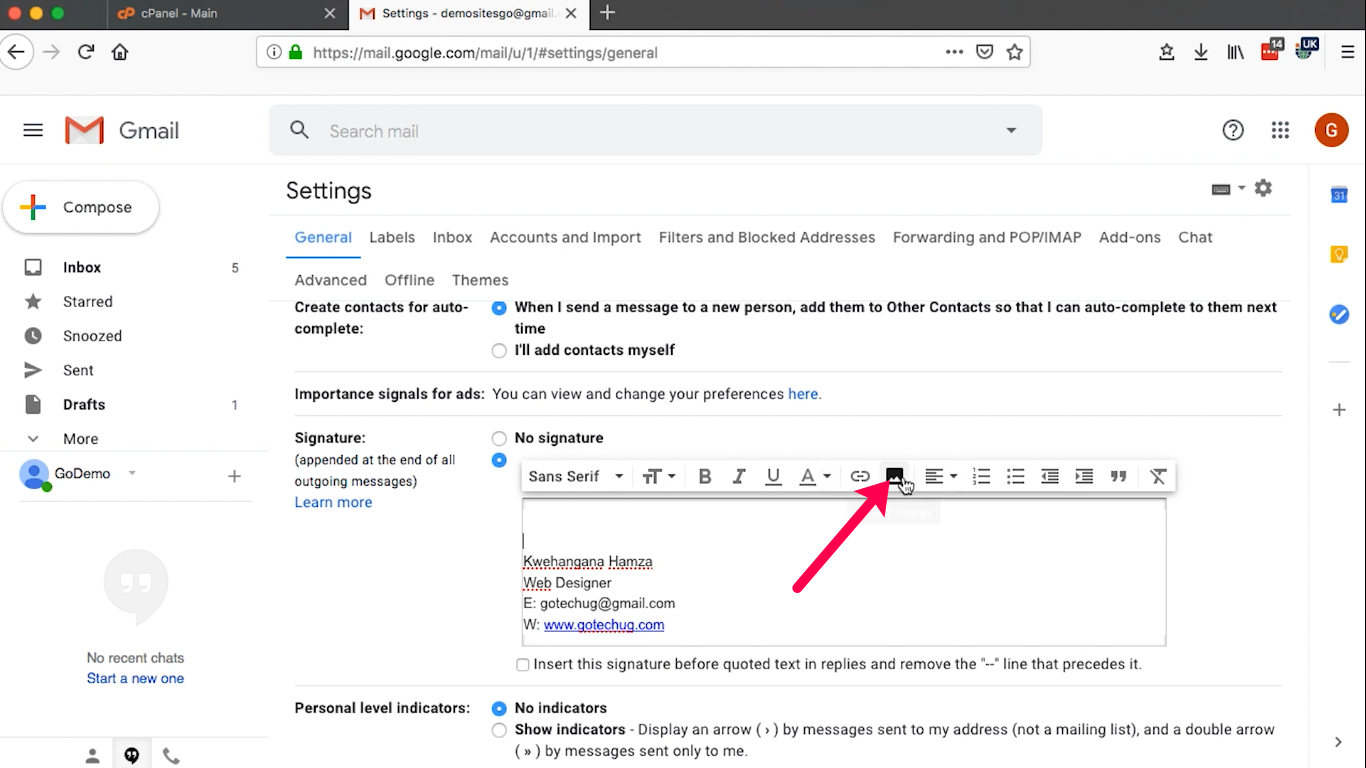Screen dimensions: 1366x768
Task: Remove formatting from signature text
Action: (x=1158, y=476)
